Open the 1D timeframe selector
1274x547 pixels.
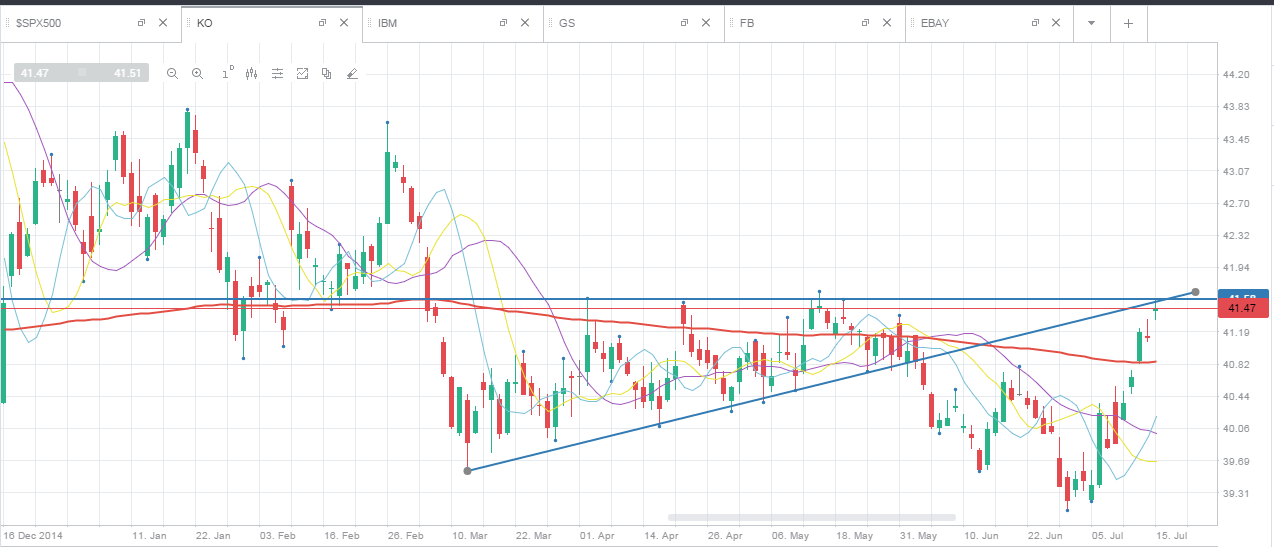(226, 72)
